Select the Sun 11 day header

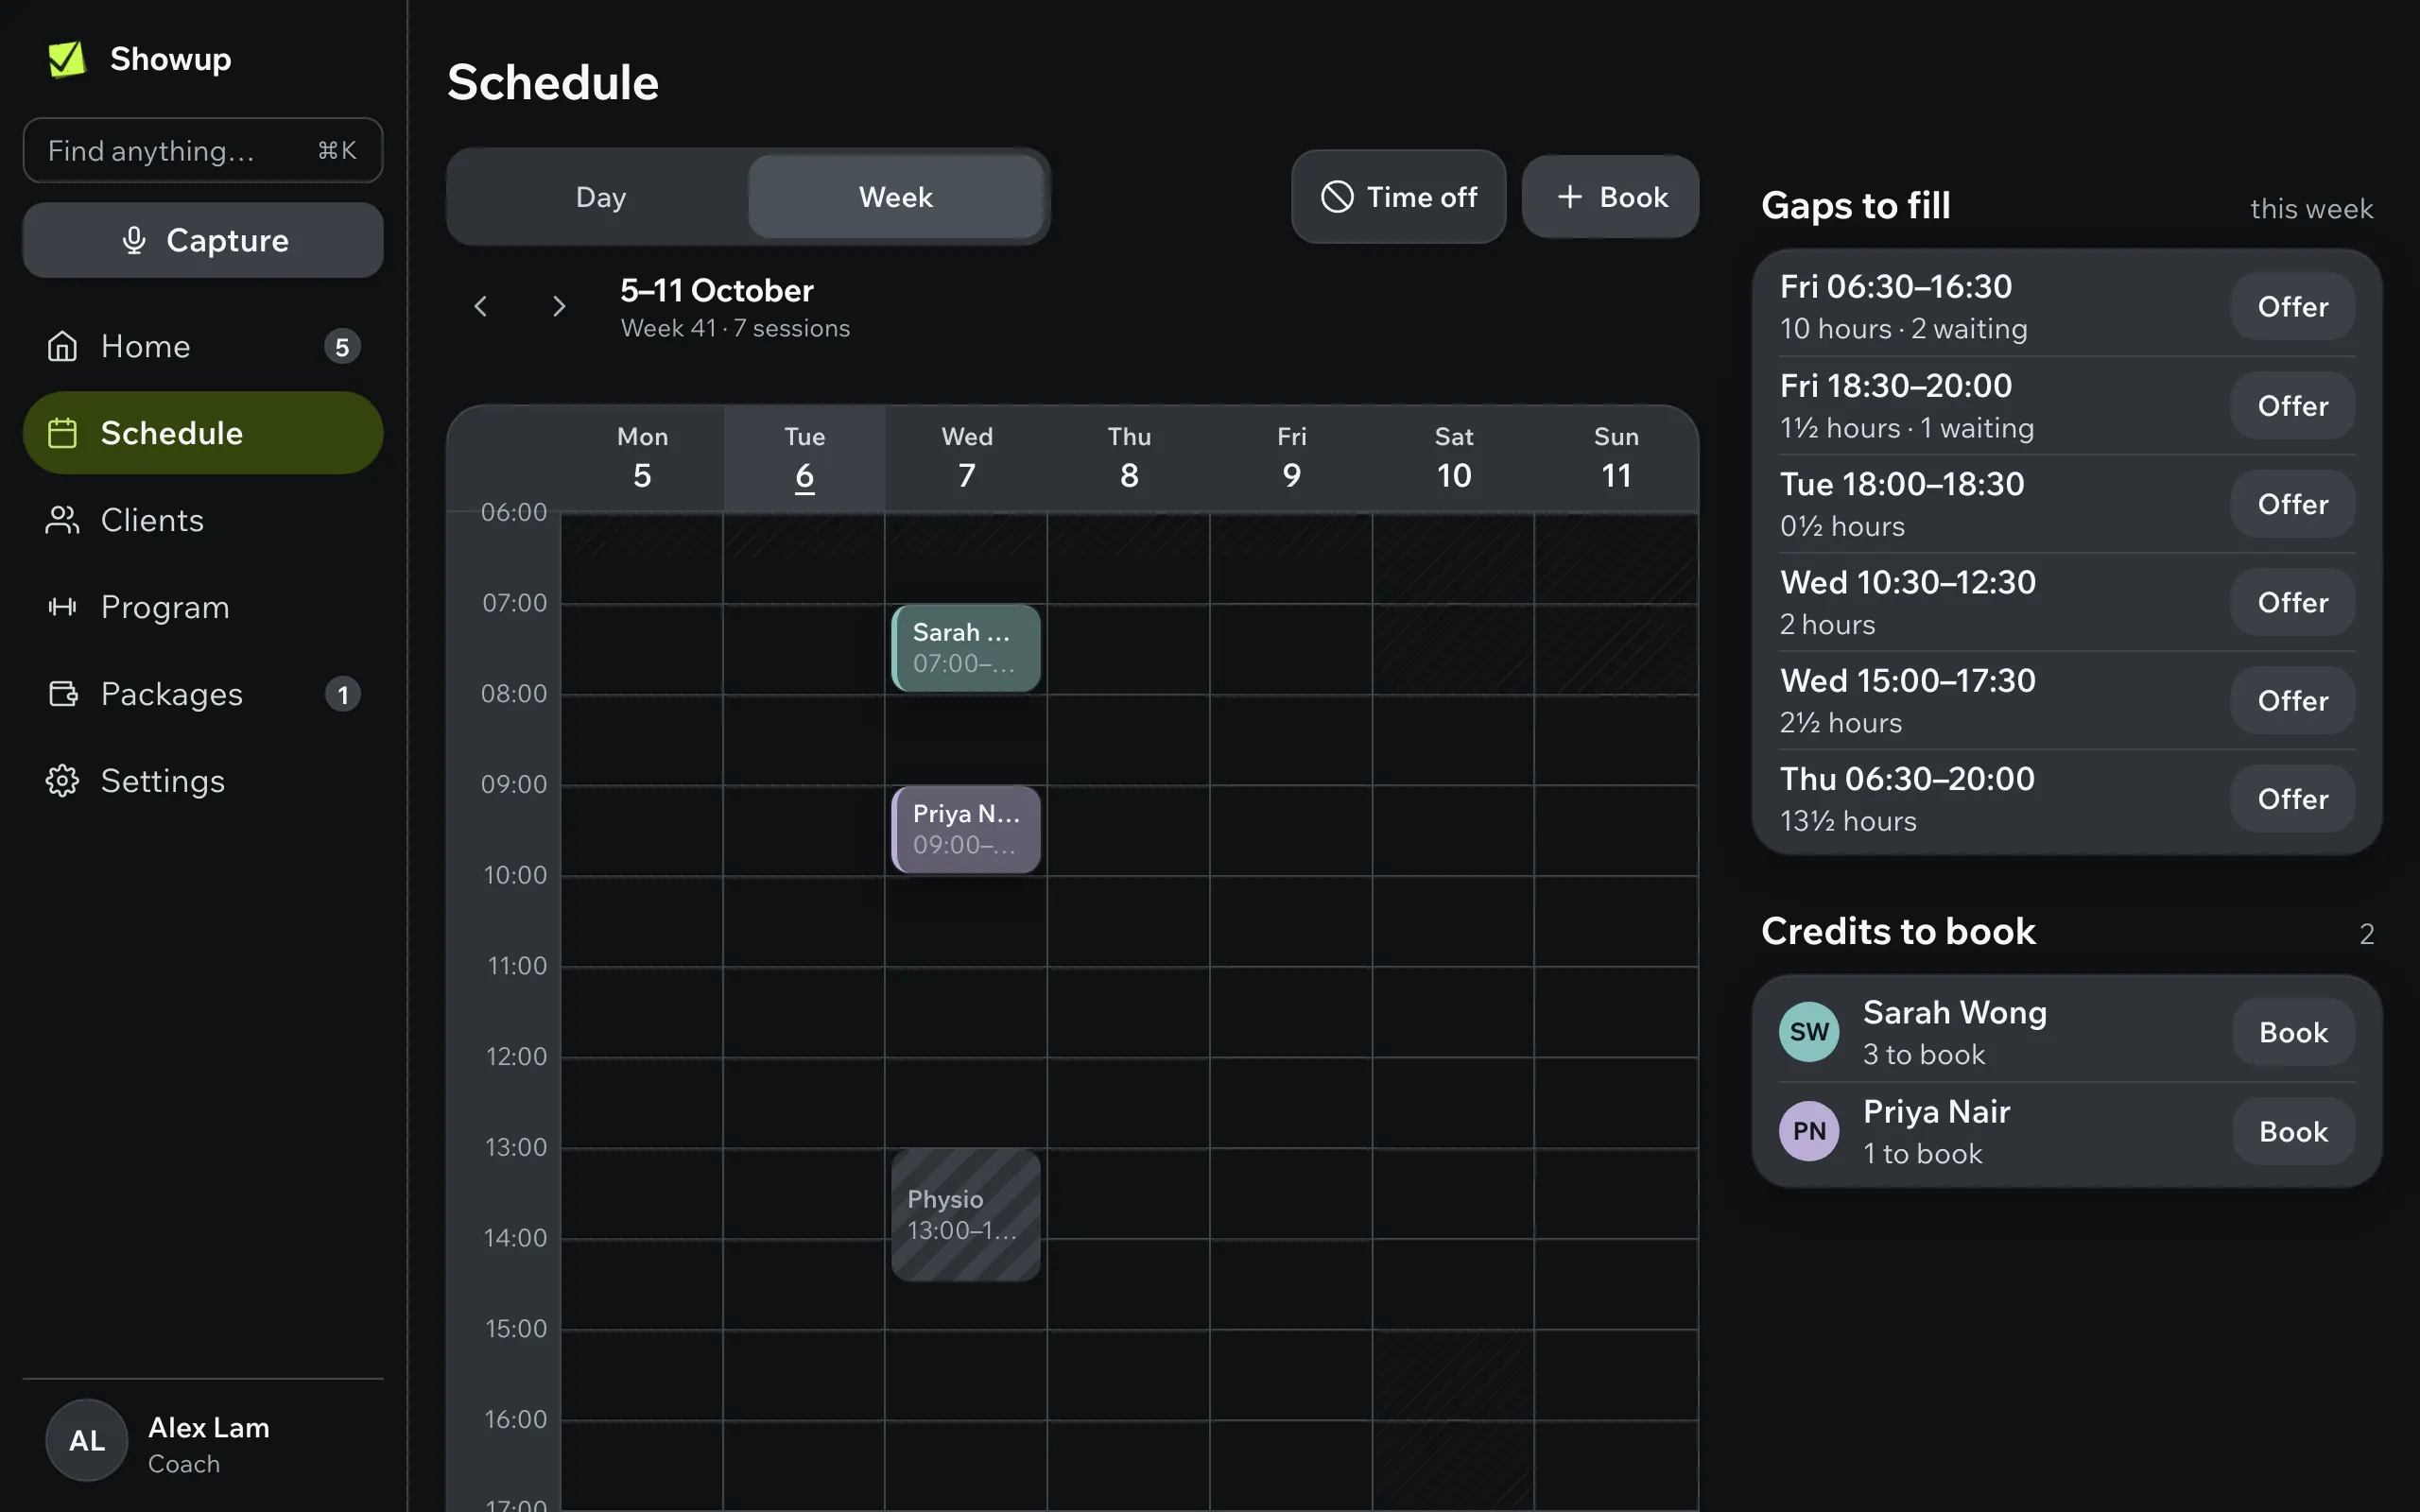coord(1616,458)
